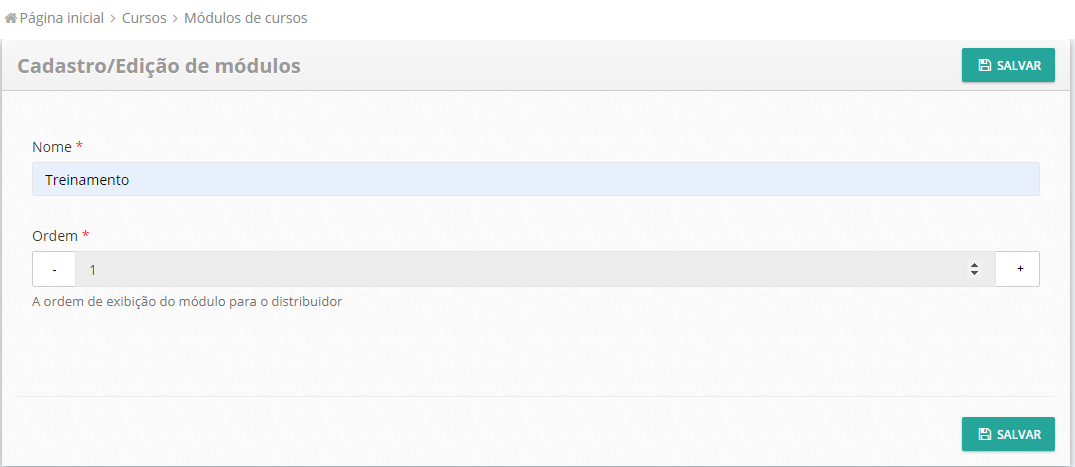Screen dimensions: 1075x467
Task: Click the Ordem spinner up arrow
Action: [x=974, y=265]
